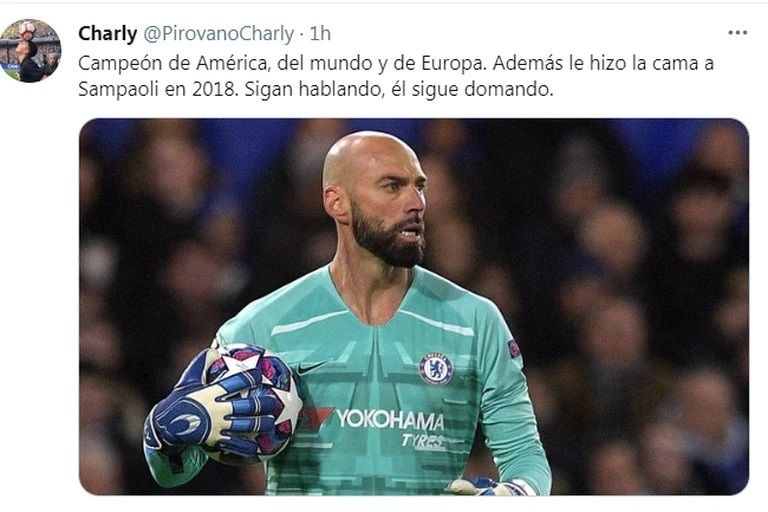The height and width of the screenshot is (512, 768).
Task: Click the Champions League match ball
Action: (252, 401)
